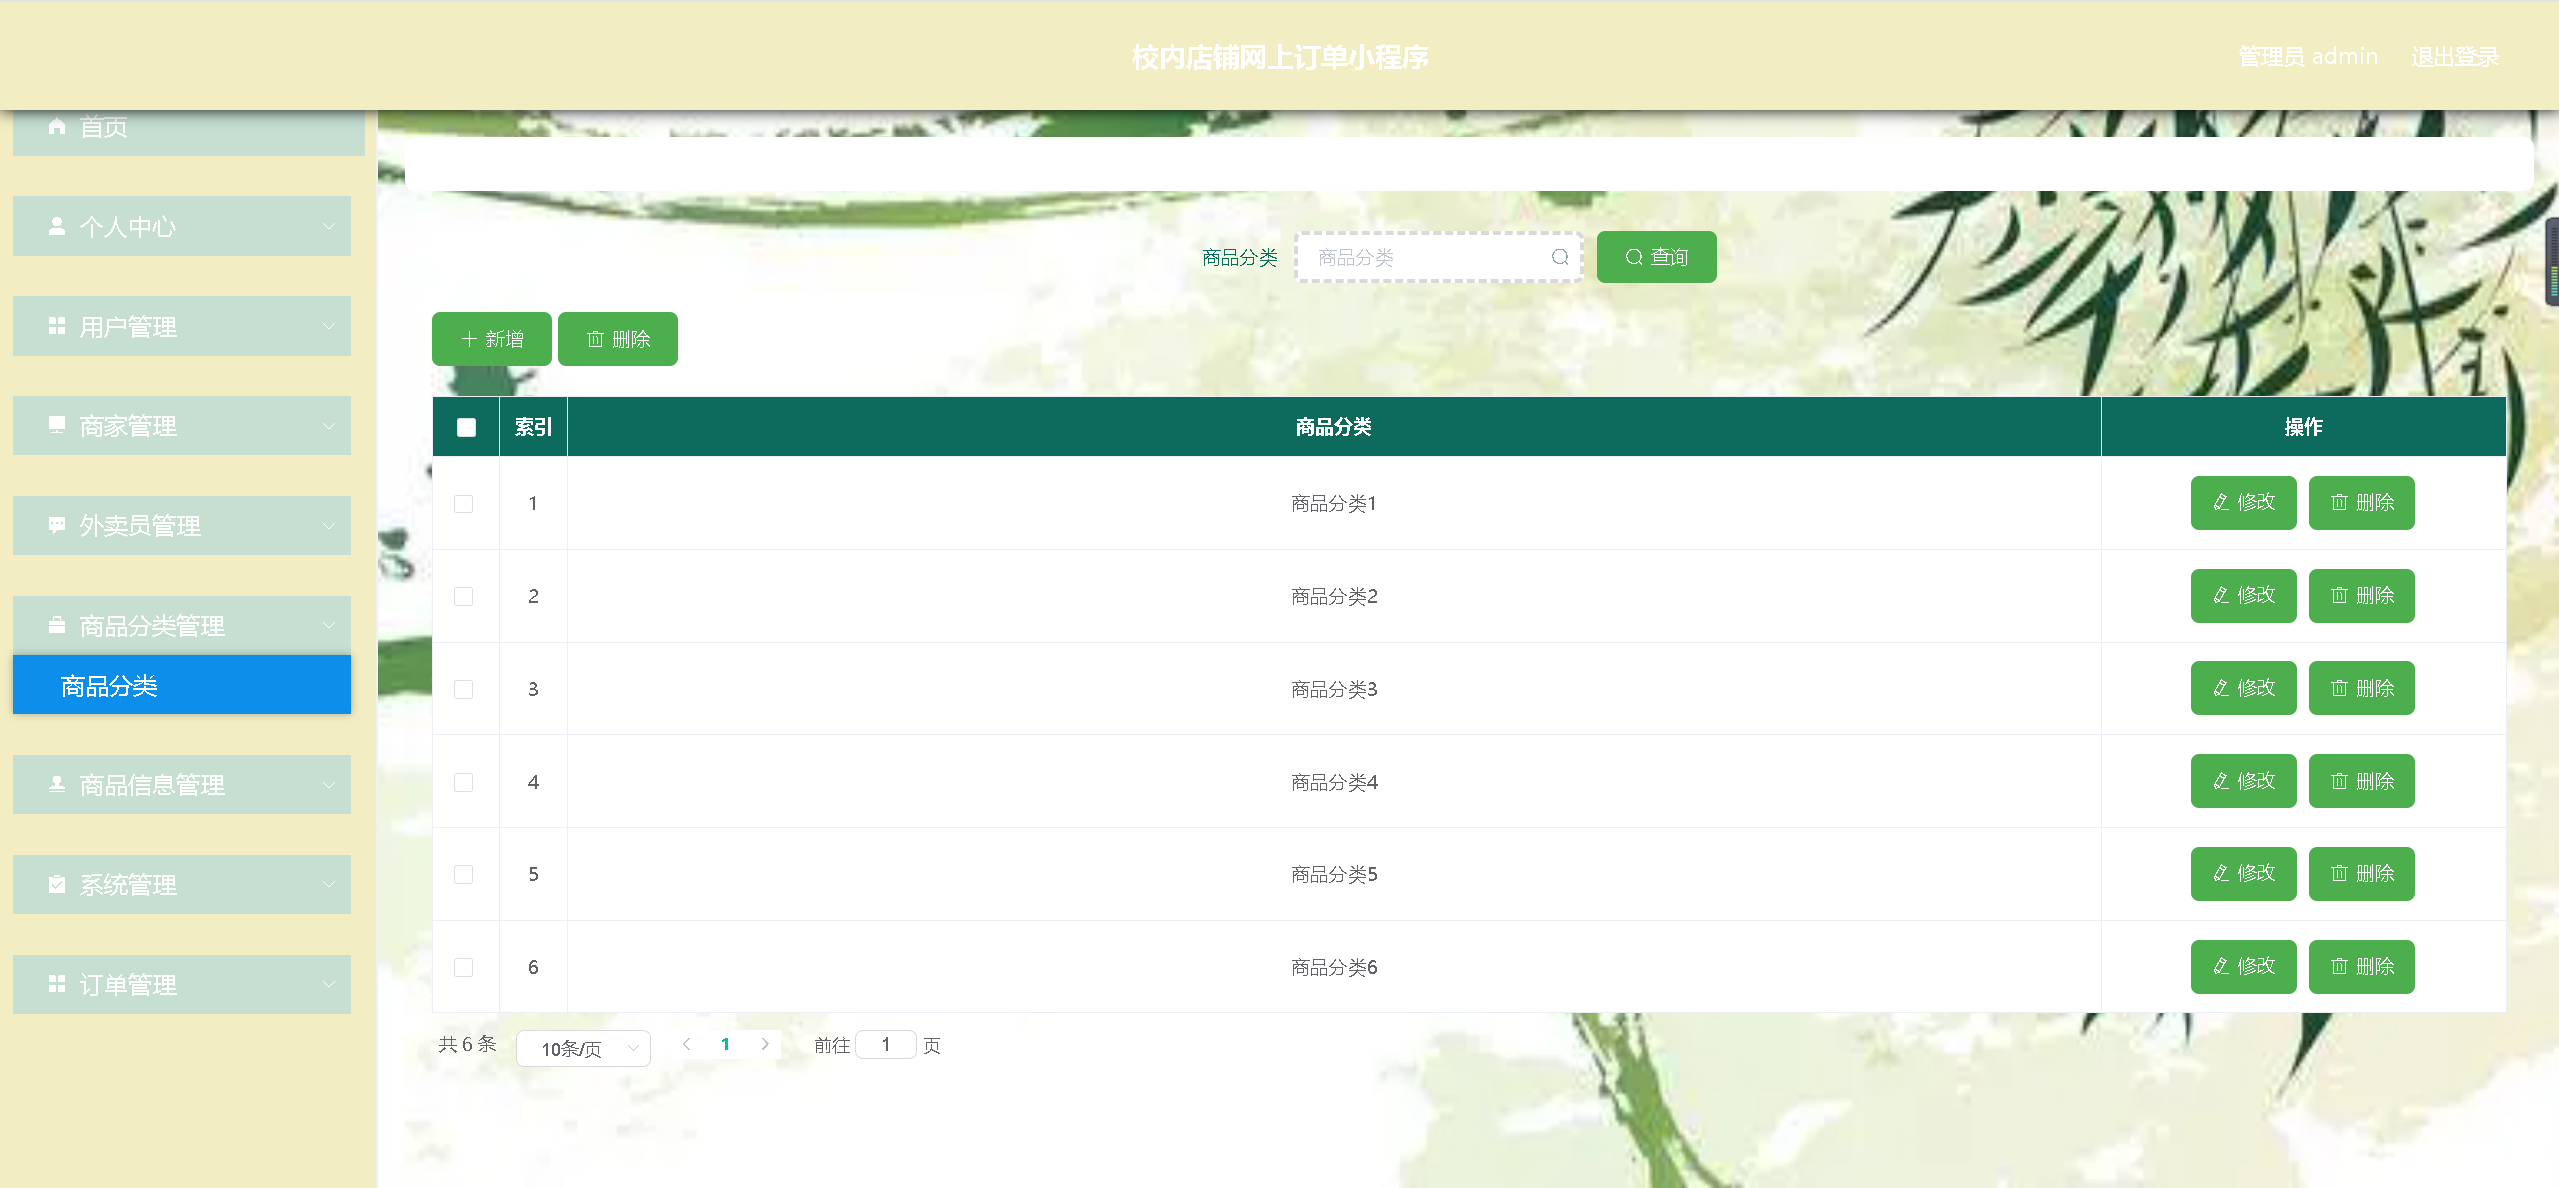
Task: Click the chat icon beside 外卖员管理
Action: 57,525
